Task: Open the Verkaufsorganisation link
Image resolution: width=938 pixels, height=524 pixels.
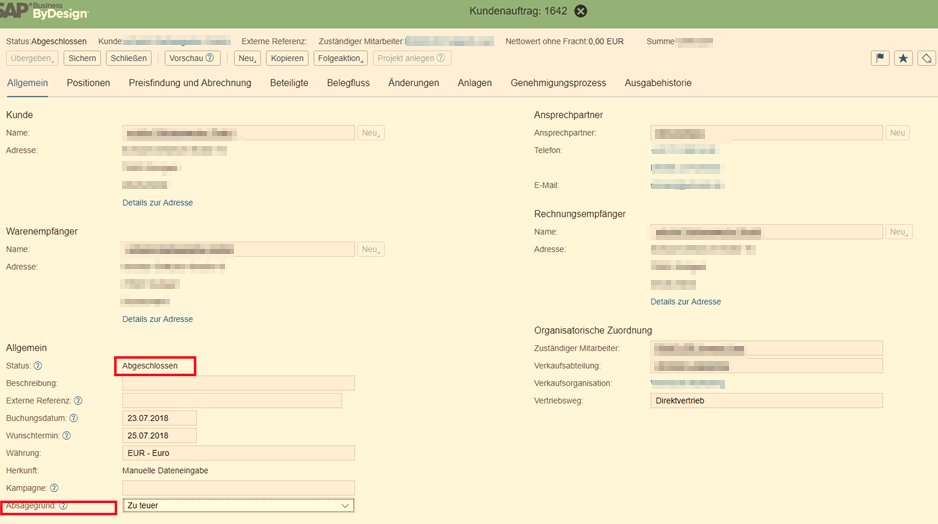Action: pyautogui.click(x=687, y=383)
